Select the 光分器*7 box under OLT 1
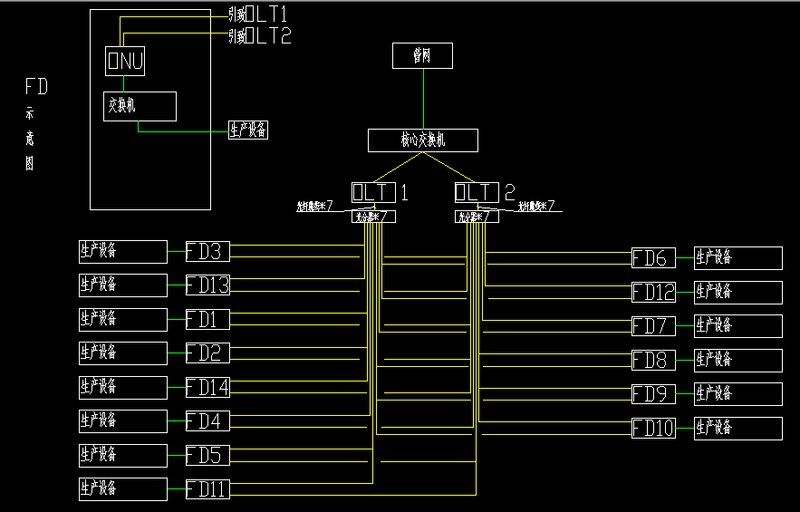The width and height of the screenshot is (800, 512). 375,216
